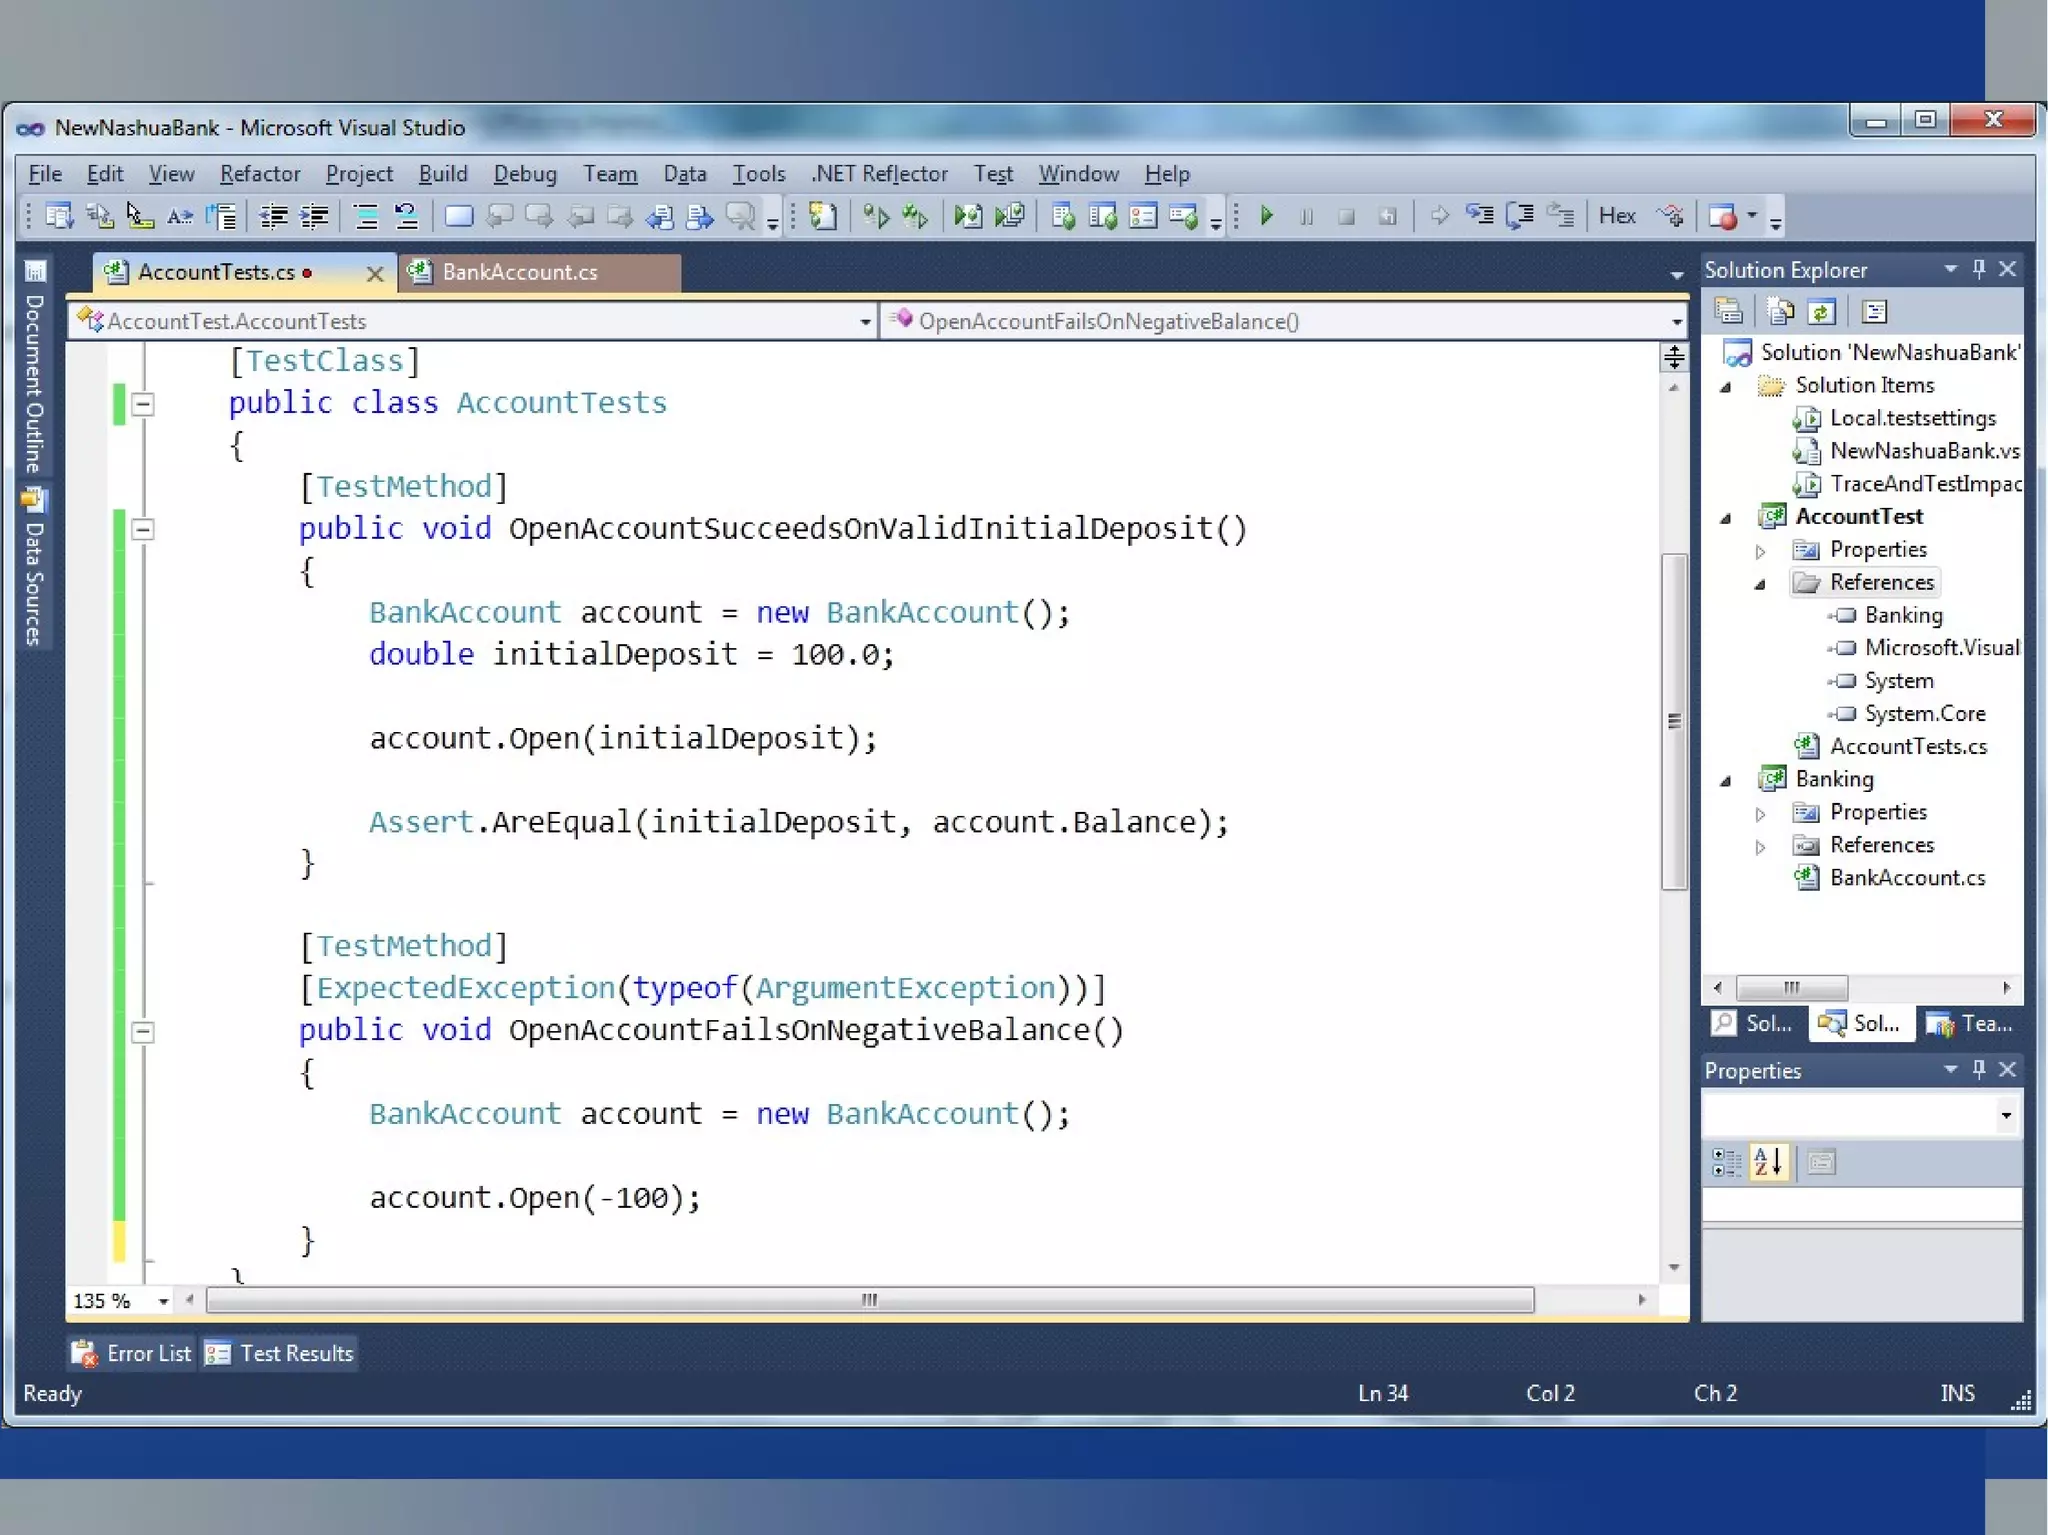This screenshot has height=1535, width=2048.
Task: Click the editor horizontal scrollbar thumb
Action: (870, 1300)
